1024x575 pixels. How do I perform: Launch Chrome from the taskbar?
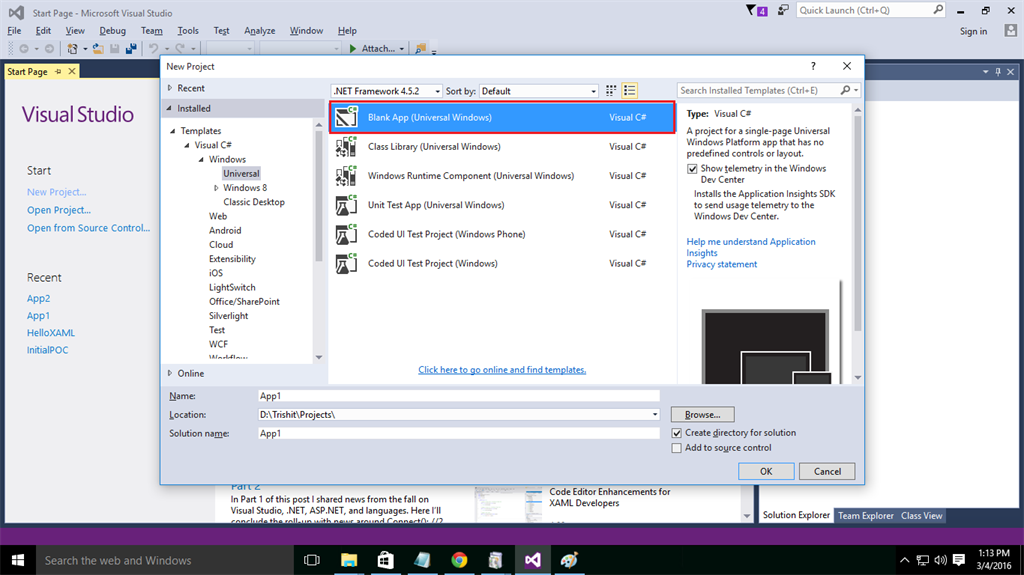459,560
